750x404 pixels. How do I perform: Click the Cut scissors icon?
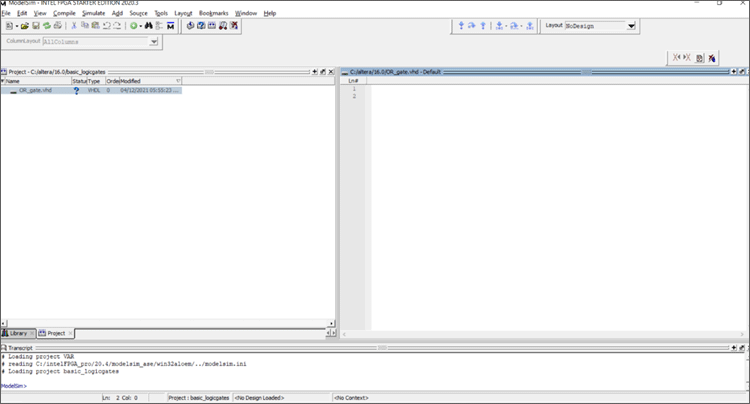pyautogui.click(x=74, y=26)
